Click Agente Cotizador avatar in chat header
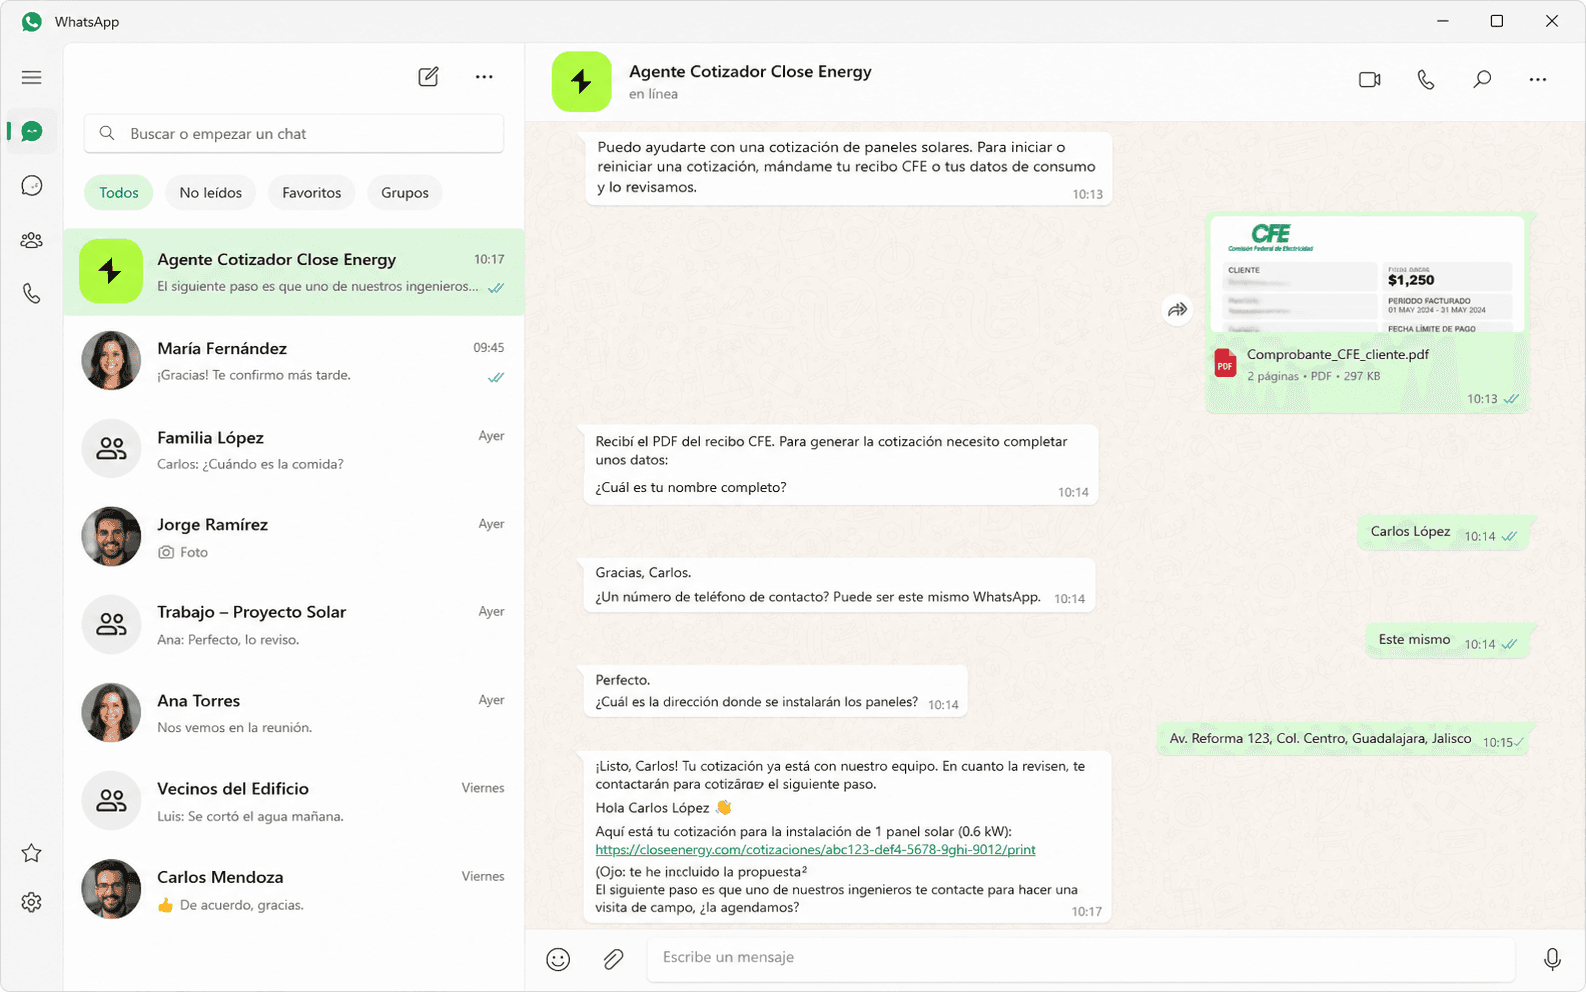Viewport: 1586px width, 992px height. 582,82
